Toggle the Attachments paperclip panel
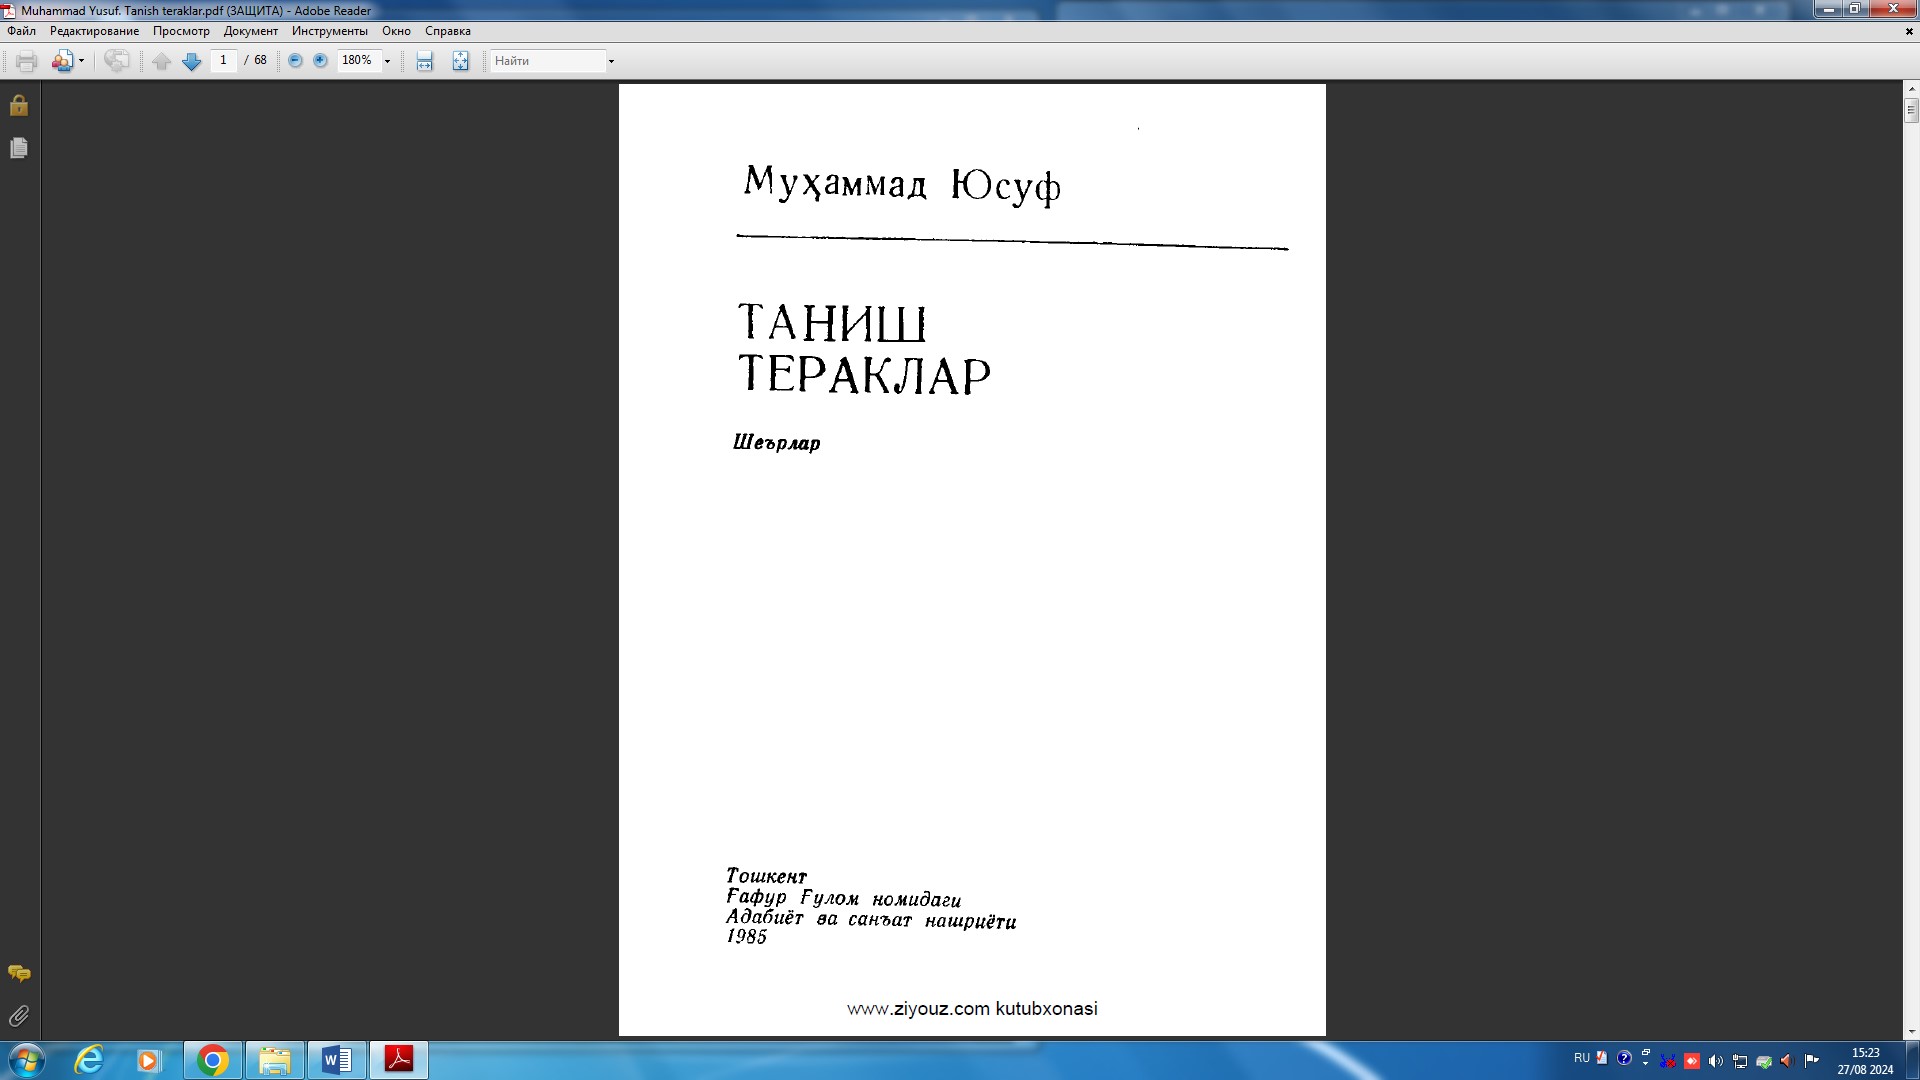This screenshot has height=1080, width=1920. coord(17,1016)
